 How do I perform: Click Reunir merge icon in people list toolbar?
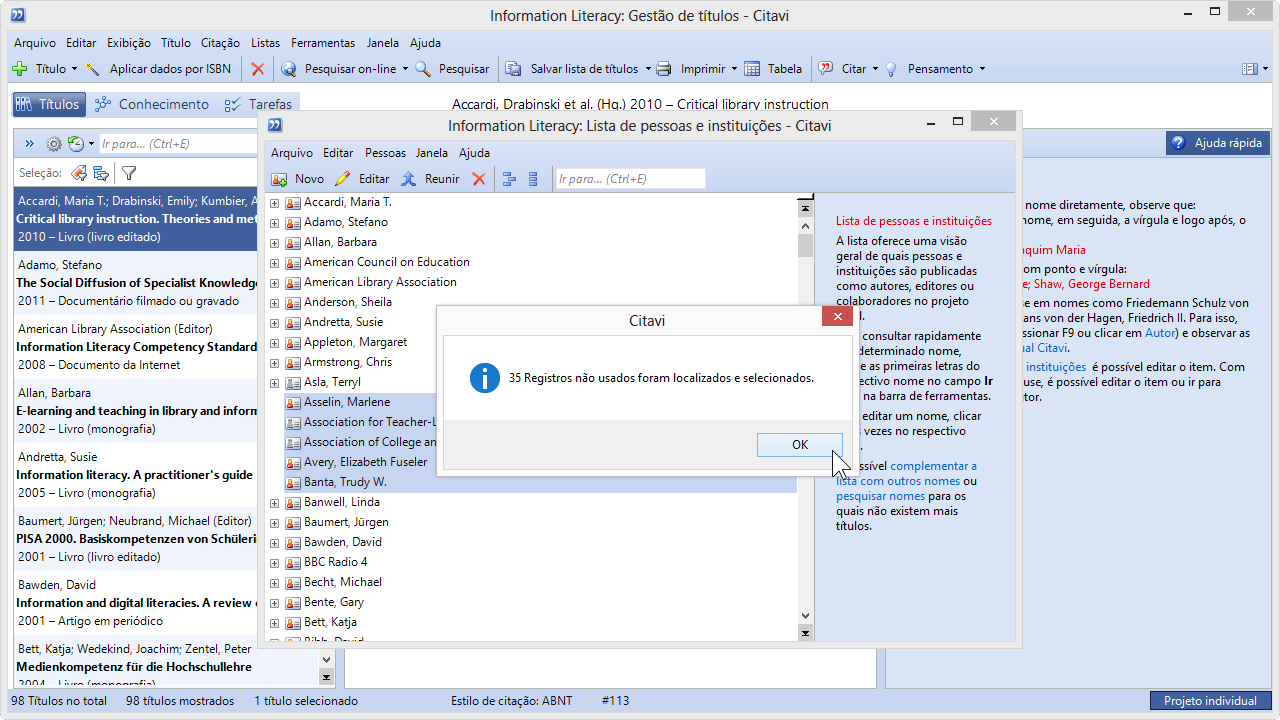coord(408,179)
